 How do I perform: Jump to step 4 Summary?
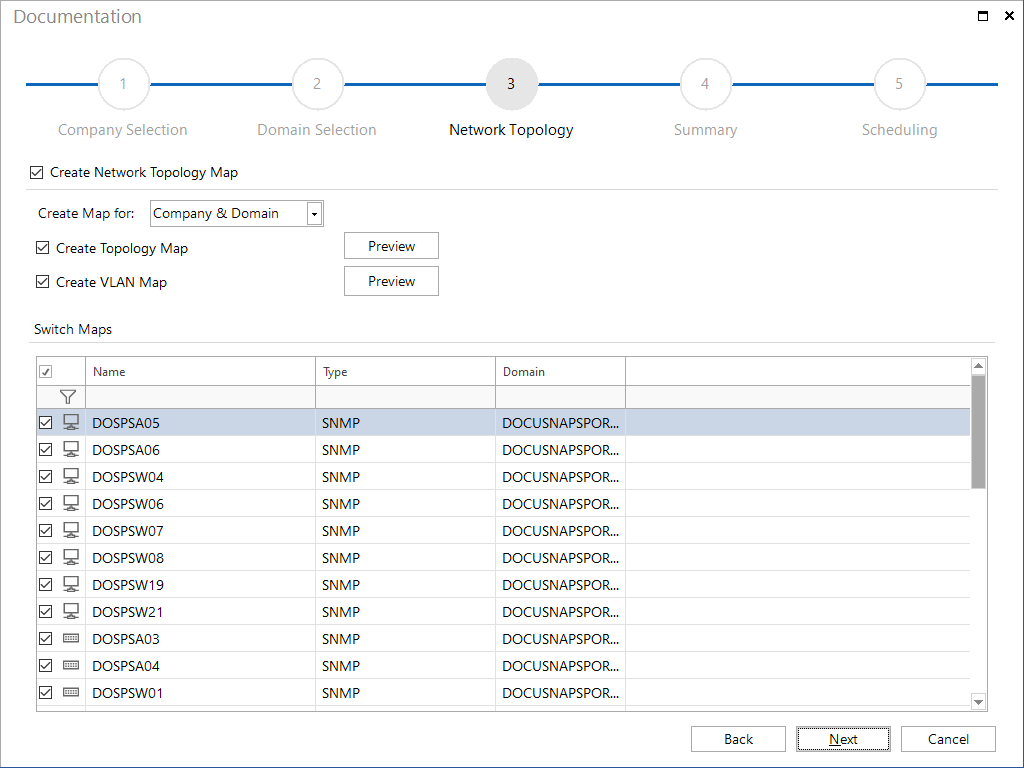click(x=705, y=84)
